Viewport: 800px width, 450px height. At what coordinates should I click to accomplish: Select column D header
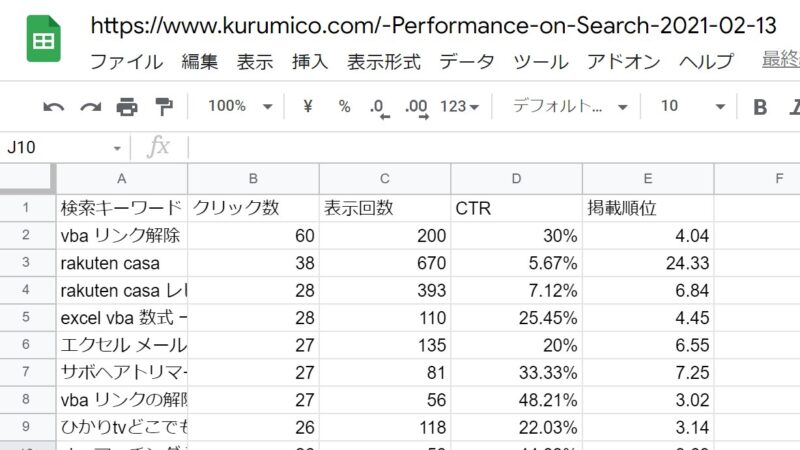(x=516, y=179)
